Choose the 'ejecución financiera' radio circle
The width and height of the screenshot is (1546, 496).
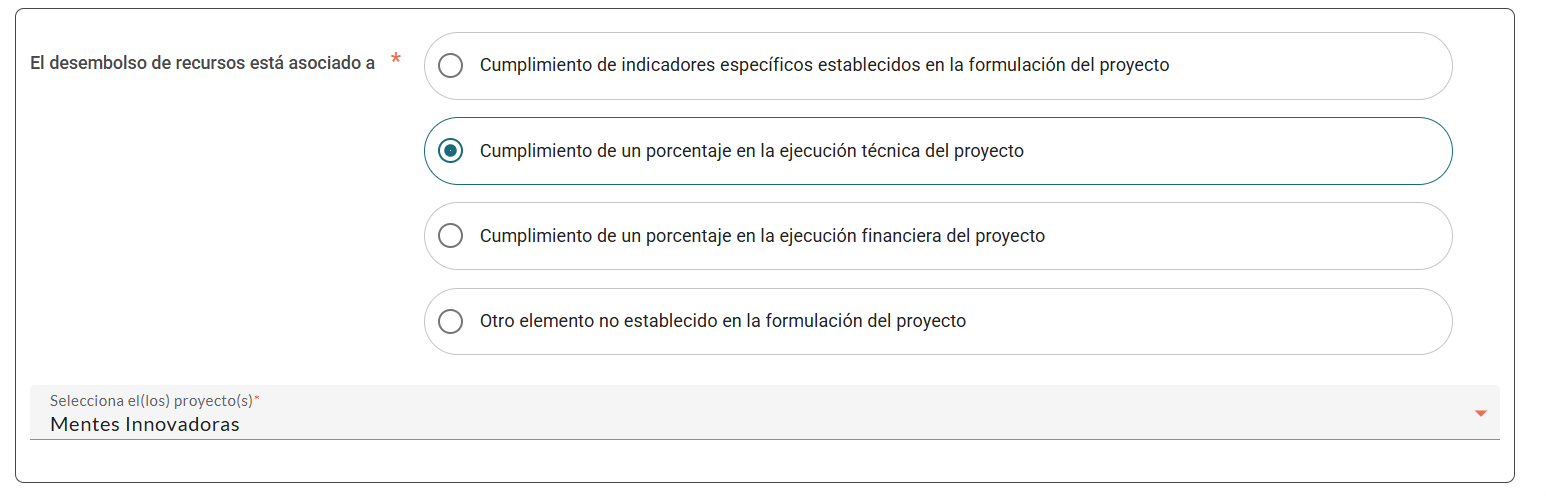point(451,236)
